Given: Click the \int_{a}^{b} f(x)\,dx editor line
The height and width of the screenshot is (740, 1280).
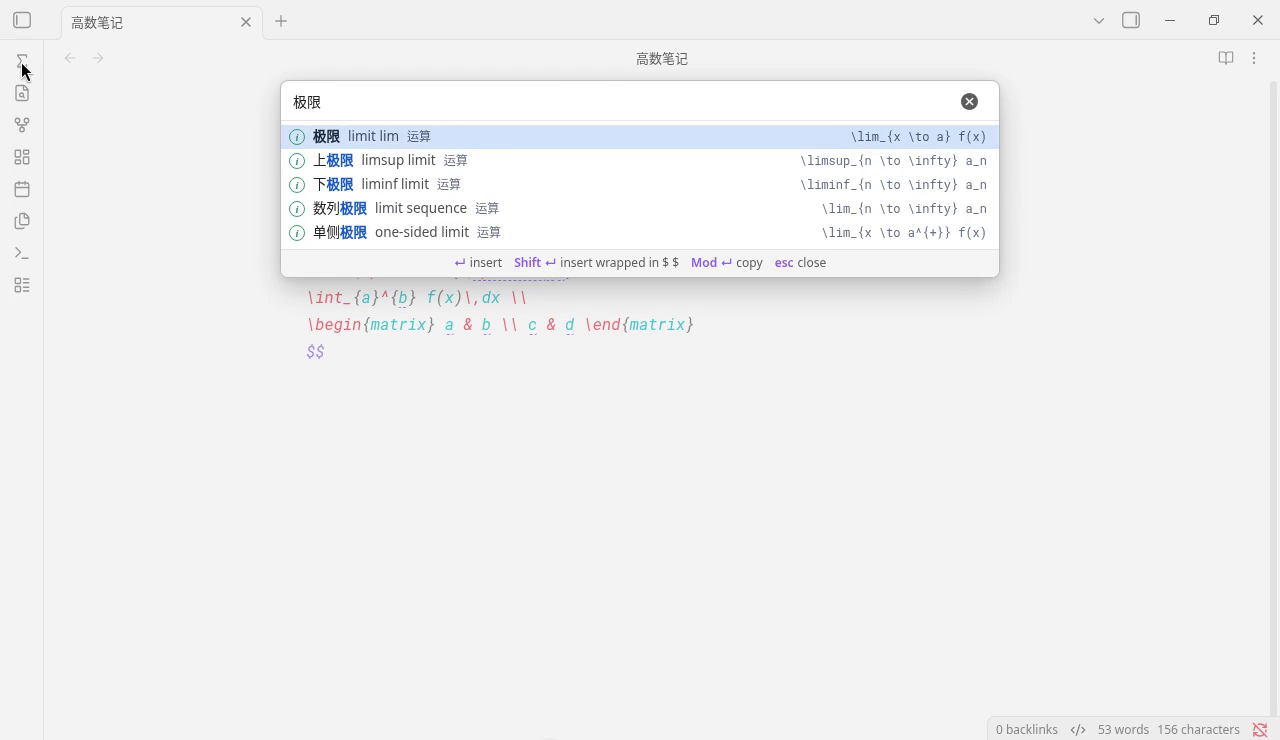Looking at the screenshot, I should pyautogui.click(x=417, y=298).
